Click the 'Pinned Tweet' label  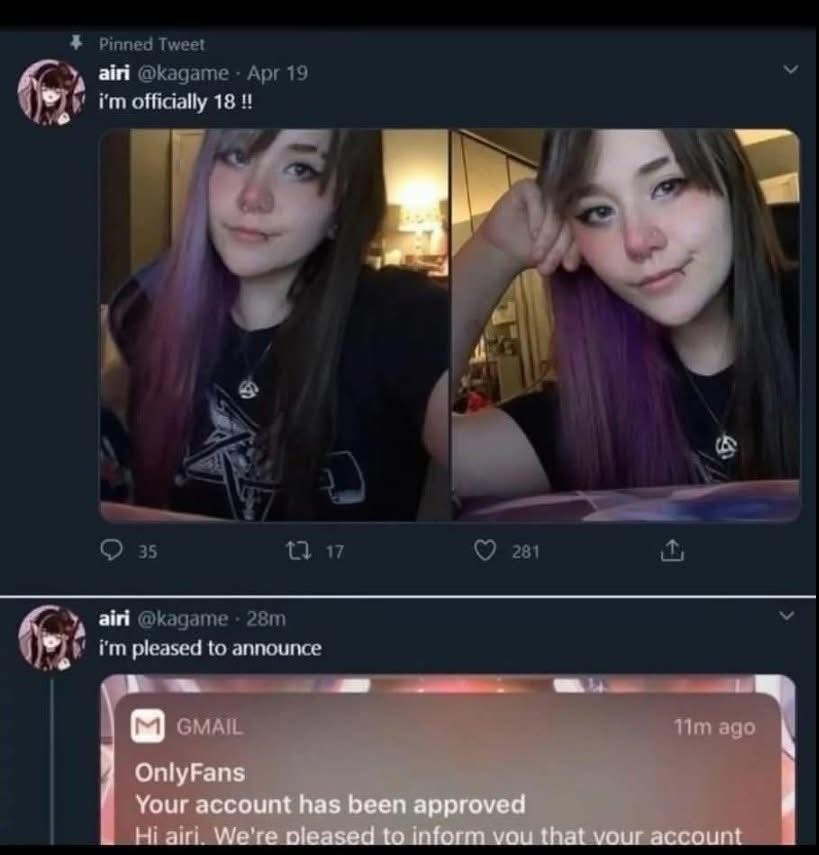click(152, 44)
